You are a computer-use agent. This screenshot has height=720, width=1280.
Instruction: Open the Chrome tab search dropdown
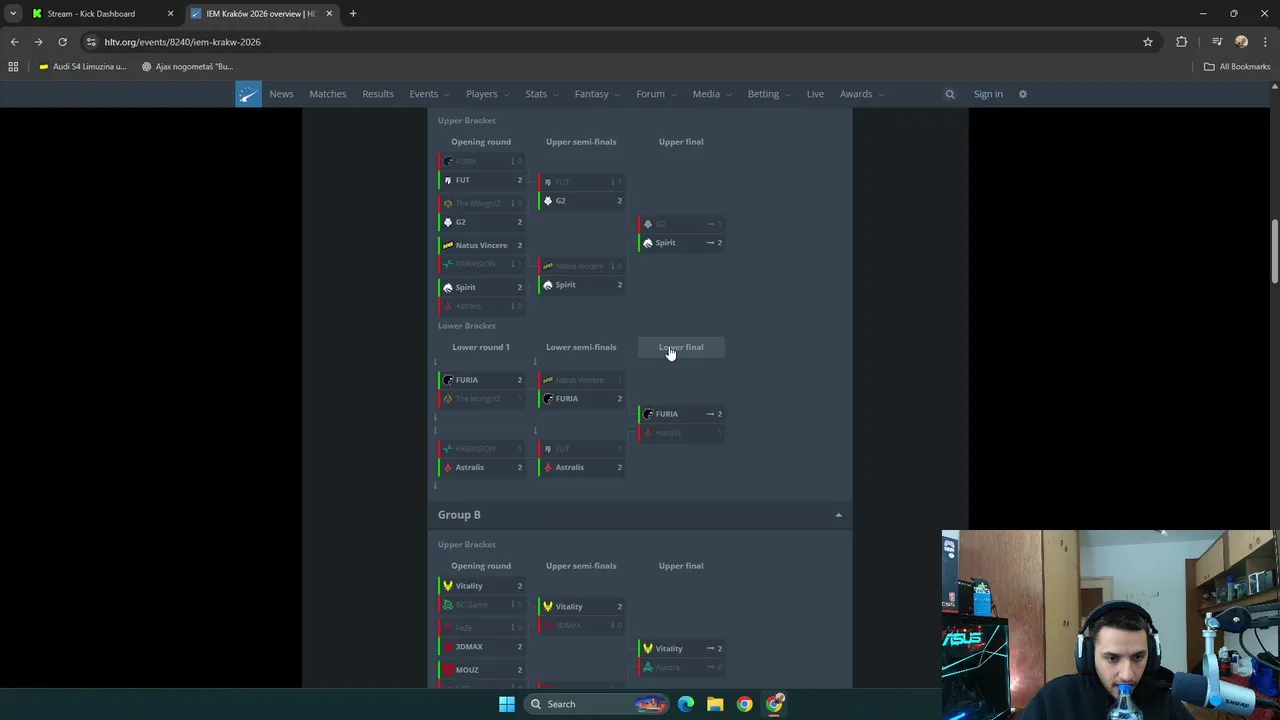13,14
